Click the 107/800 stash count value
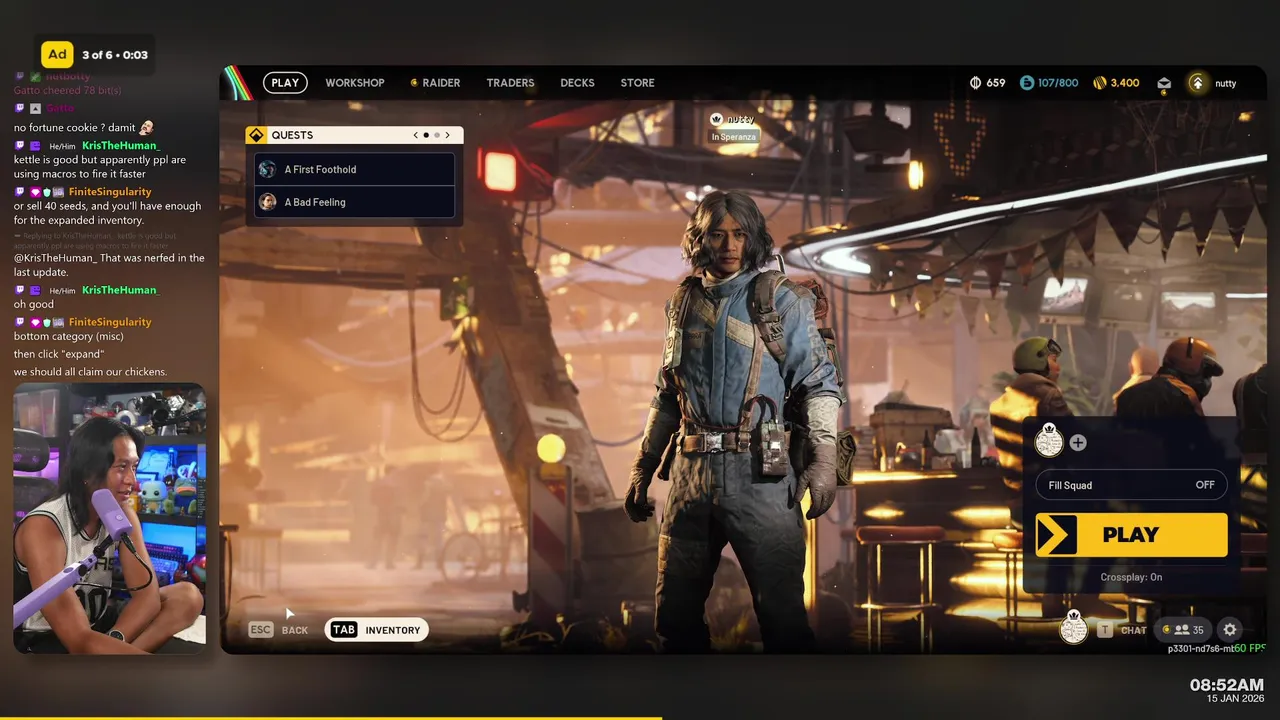The image size is (1280, 720). pos(1058,83)
